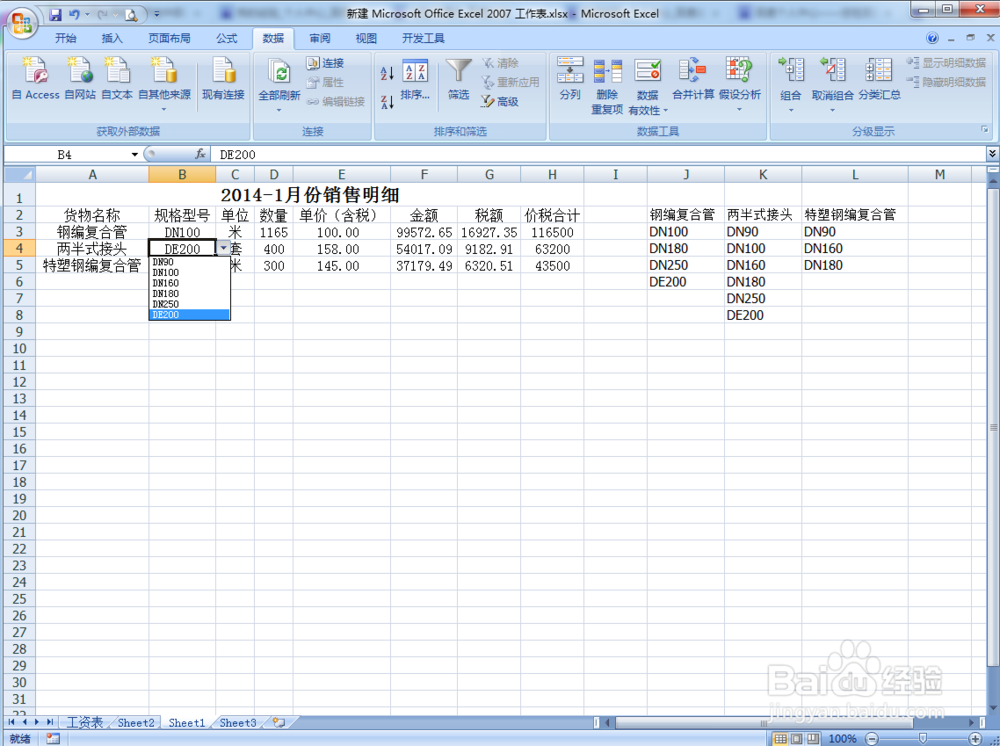1000x746 pixels.
Task: Click Remove Duplicates (删除重复项)
Action: coord(607,86)
